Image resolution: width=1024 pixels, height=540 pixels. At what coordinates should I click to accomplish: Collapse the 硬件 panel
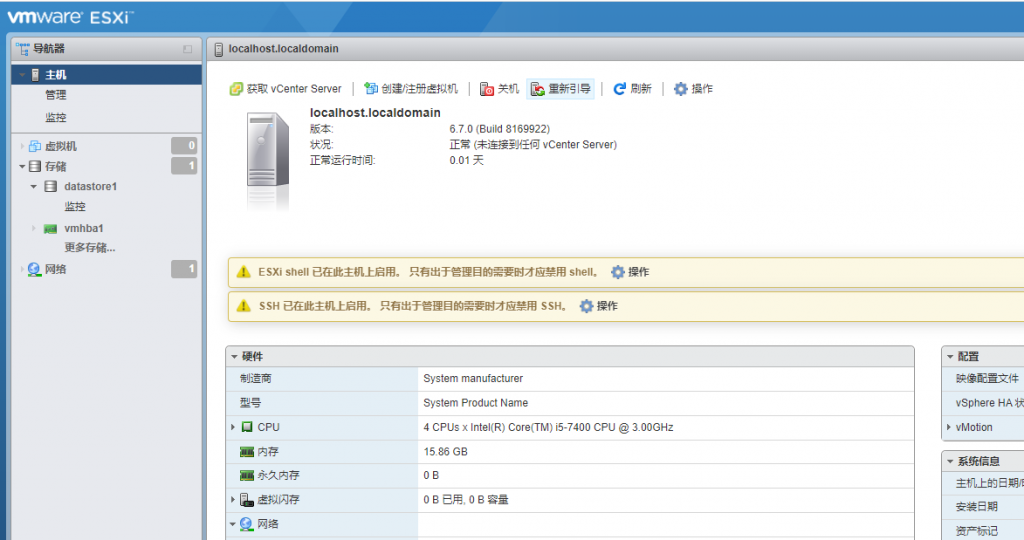pyautogui.click(x=234, y=357)
